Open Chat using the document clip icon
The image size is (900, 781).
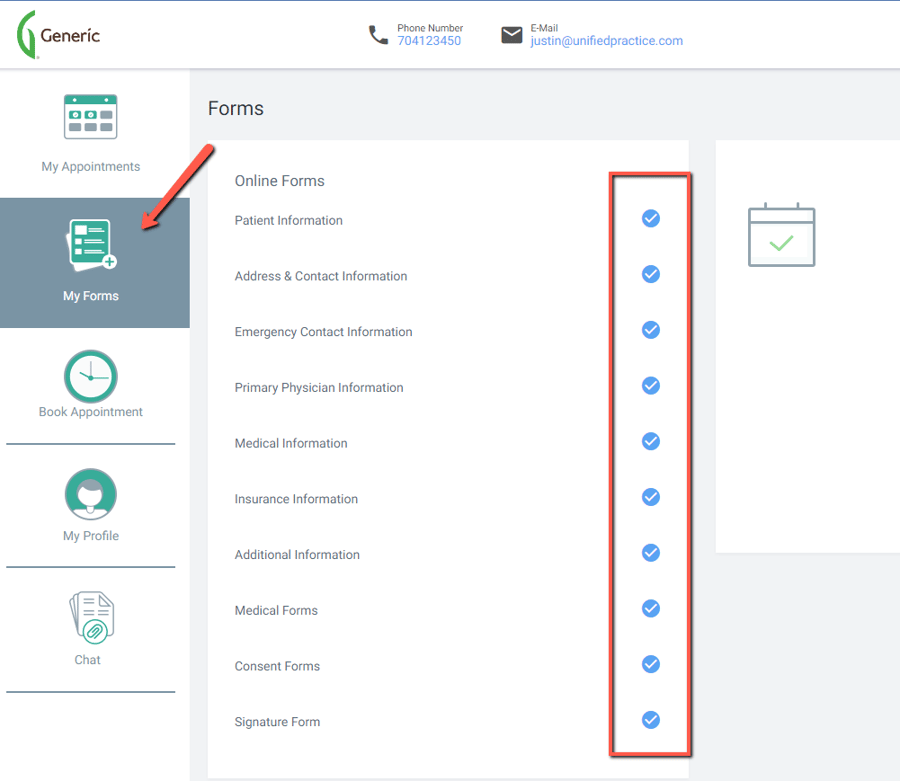coord(91,617)
